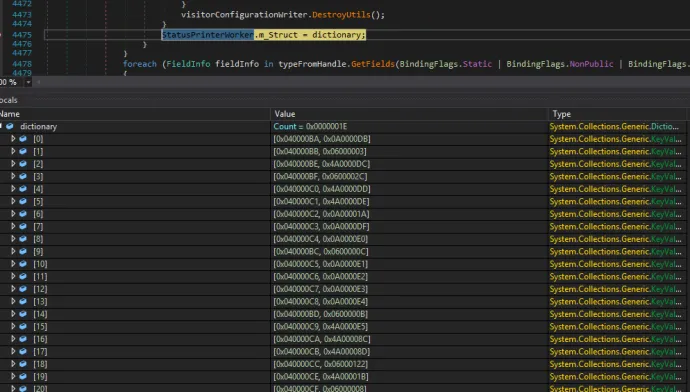Select value [0x040000BE, 0x4A0000DC]
Screen dimensions: 690x392
322,164
